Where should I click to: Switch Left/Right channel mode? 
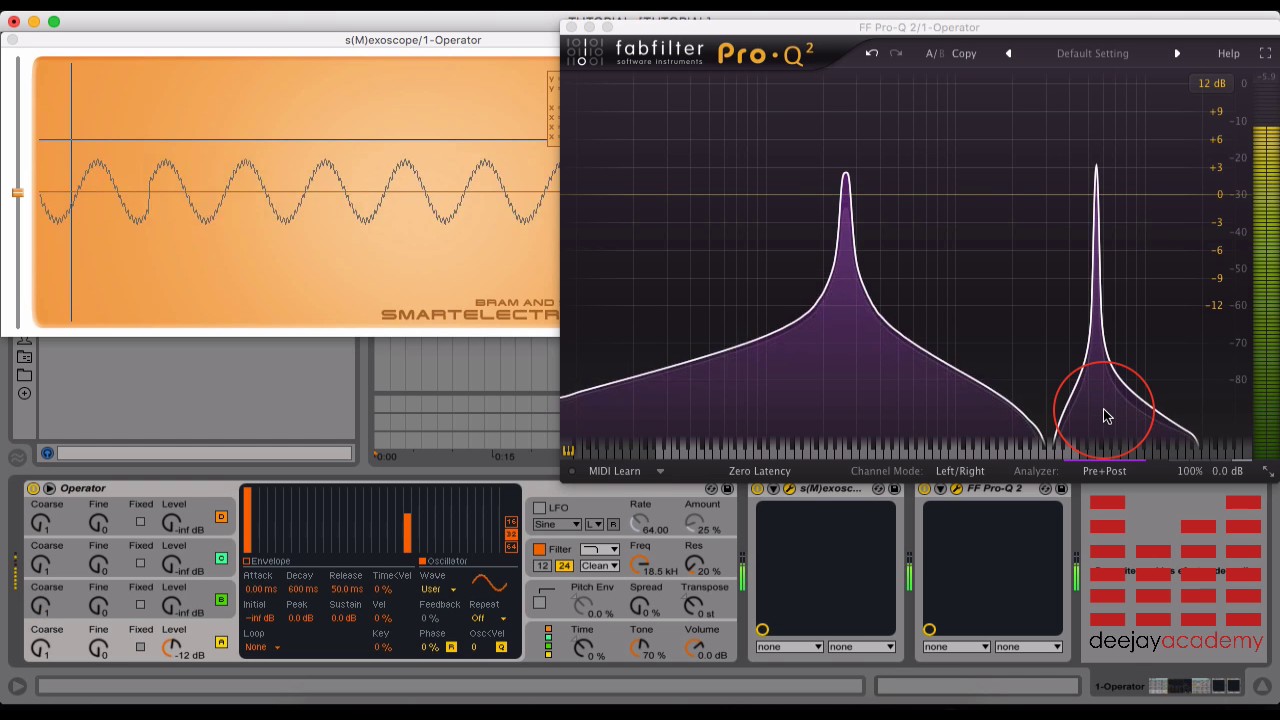click(x=959, y=471)
